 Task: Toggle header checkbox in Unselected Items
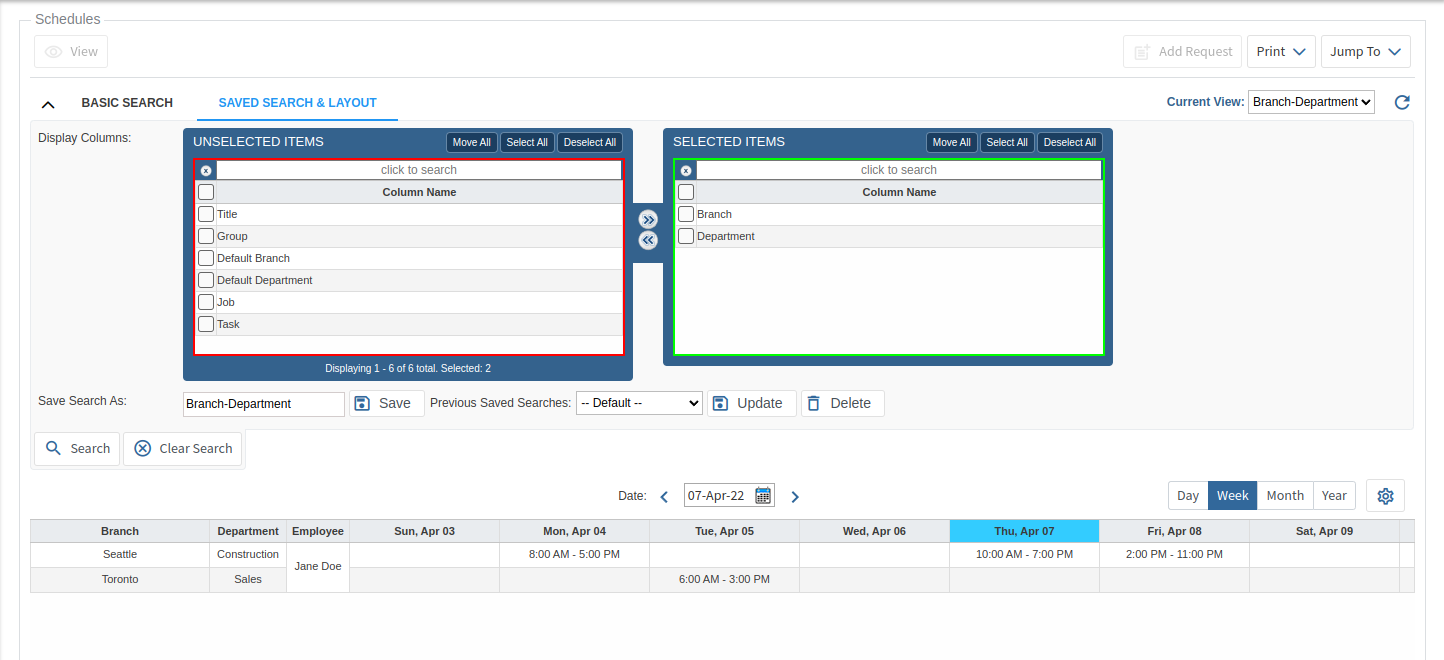pyautogui.click(x=206, y=192)
